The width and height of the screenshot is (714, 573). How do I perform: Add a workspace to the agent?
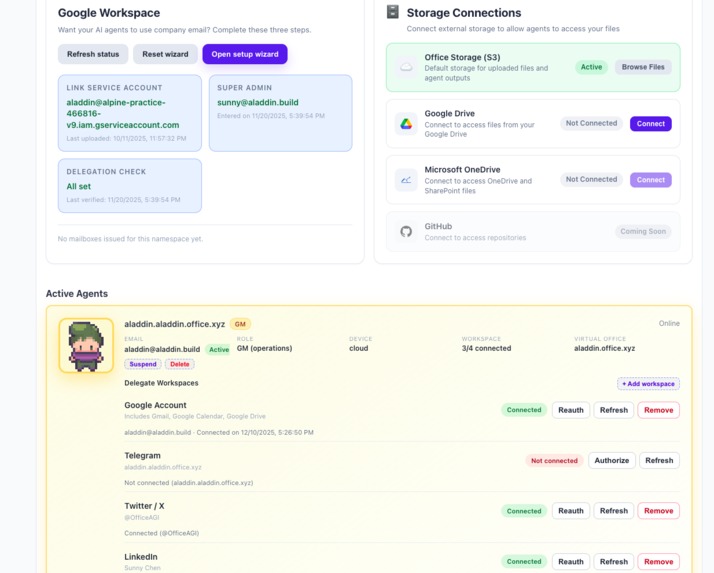pos(648,384)
